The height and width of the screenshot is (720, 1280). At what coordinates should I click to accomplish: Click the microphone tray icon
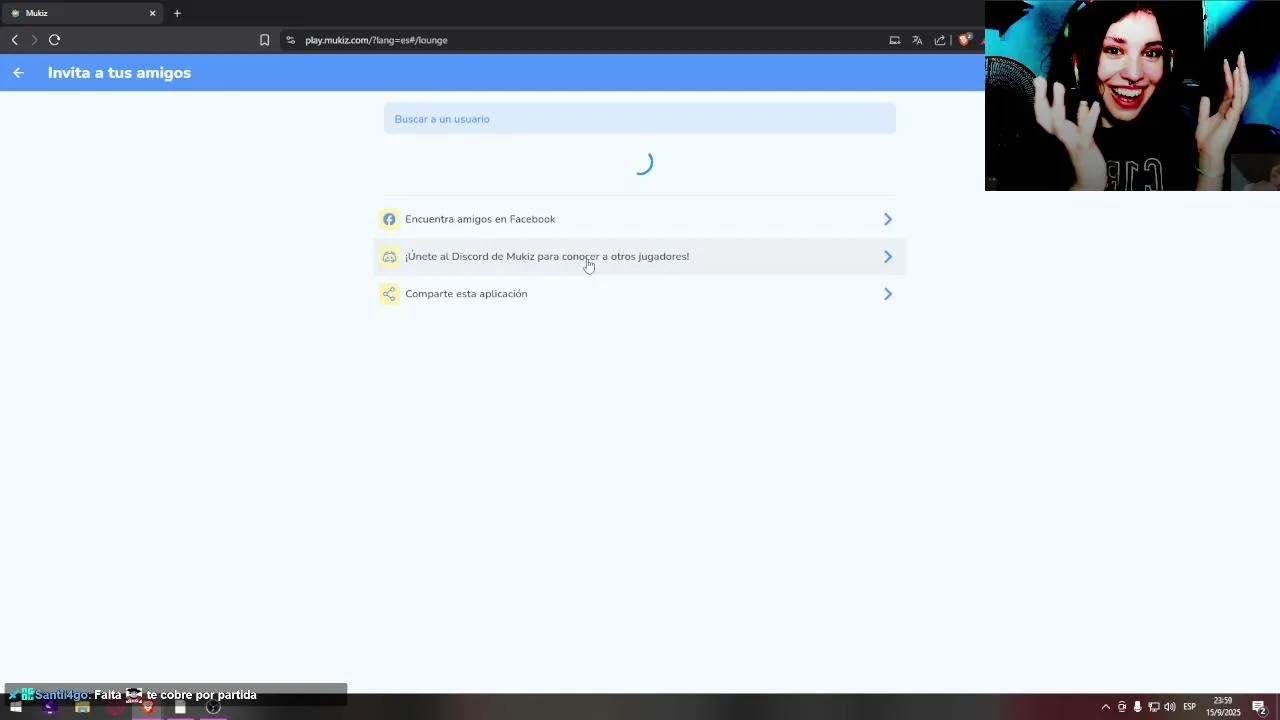pyautogui.click(x=1137, y=707)
